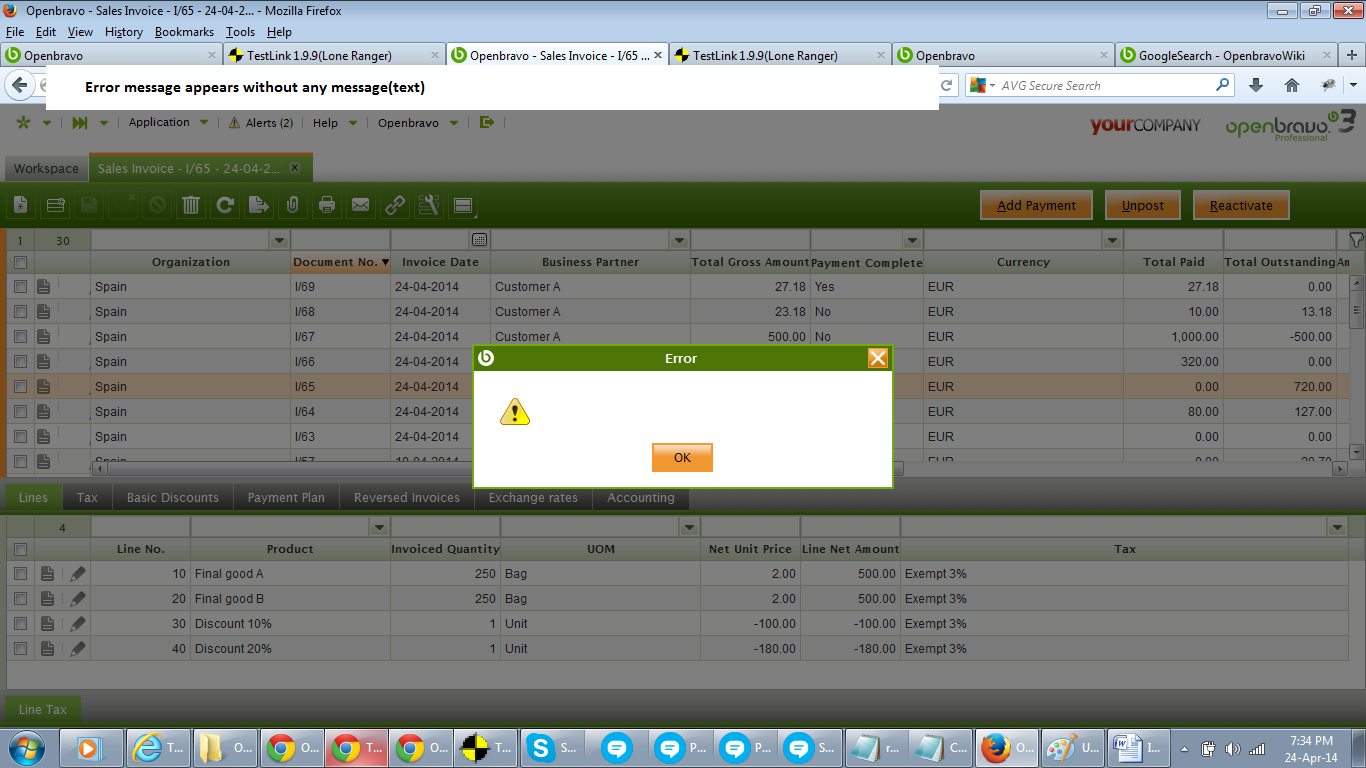This screenshot has height=768, width=1366.
Task: Edit the Discount 10% line with pencil
Action: (x=78, y=624)
